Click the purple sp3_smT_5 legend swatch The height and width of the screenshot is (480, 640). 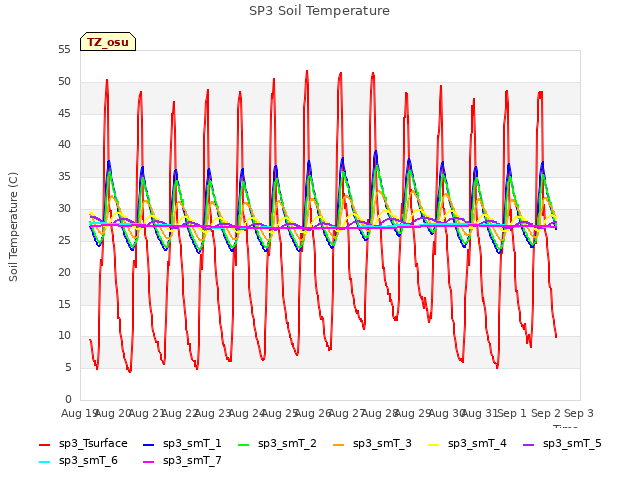coord(529,444)
